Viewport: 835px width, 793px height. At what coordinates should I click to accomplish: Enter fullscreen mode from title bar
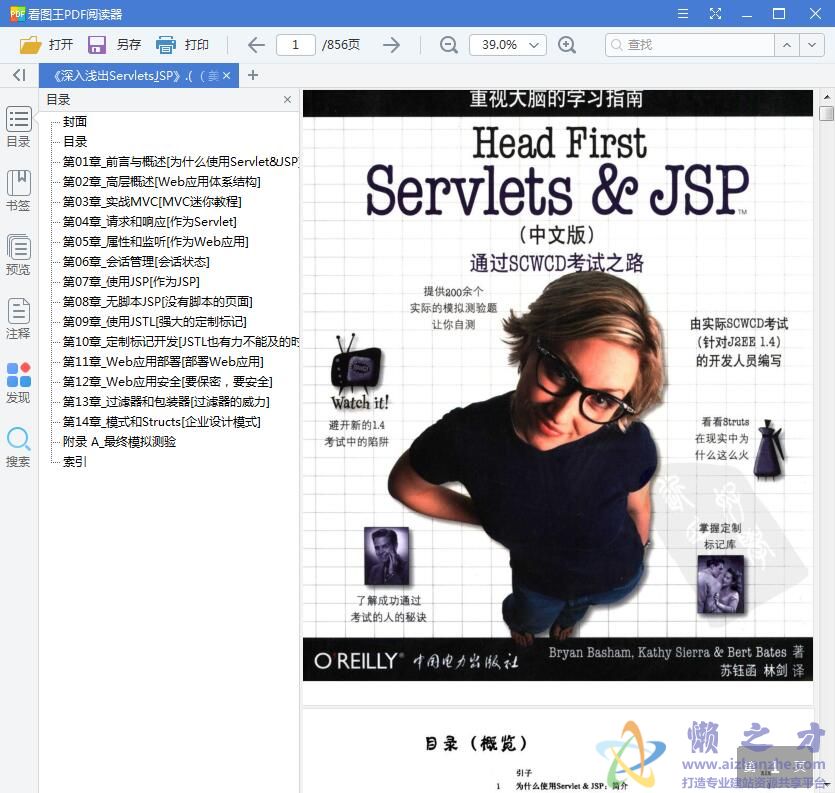click(x=715, y=14)
